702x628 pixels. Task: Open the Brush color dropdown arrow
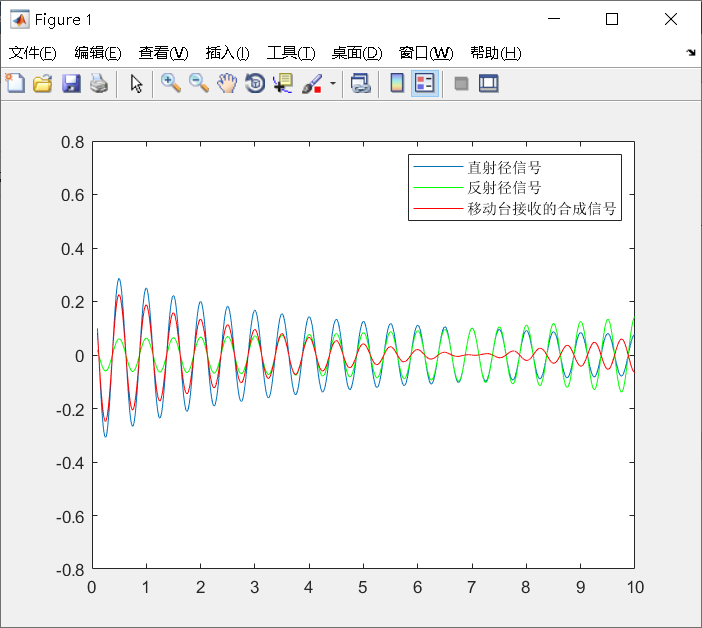(x=333, y=84)
